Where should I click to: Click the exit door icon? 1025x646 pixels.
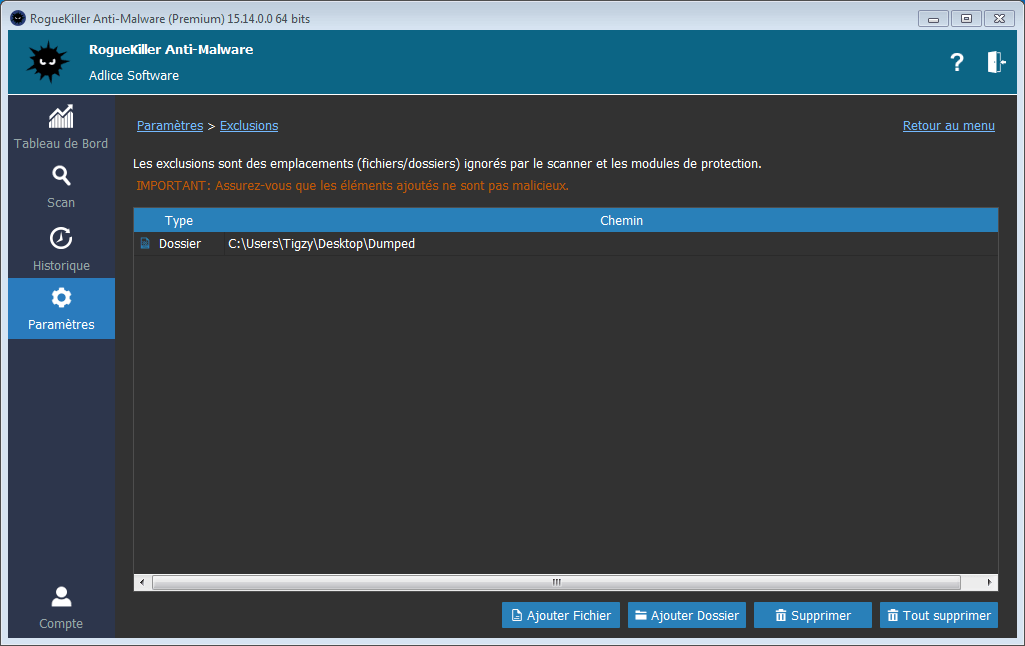click(996, 62)
